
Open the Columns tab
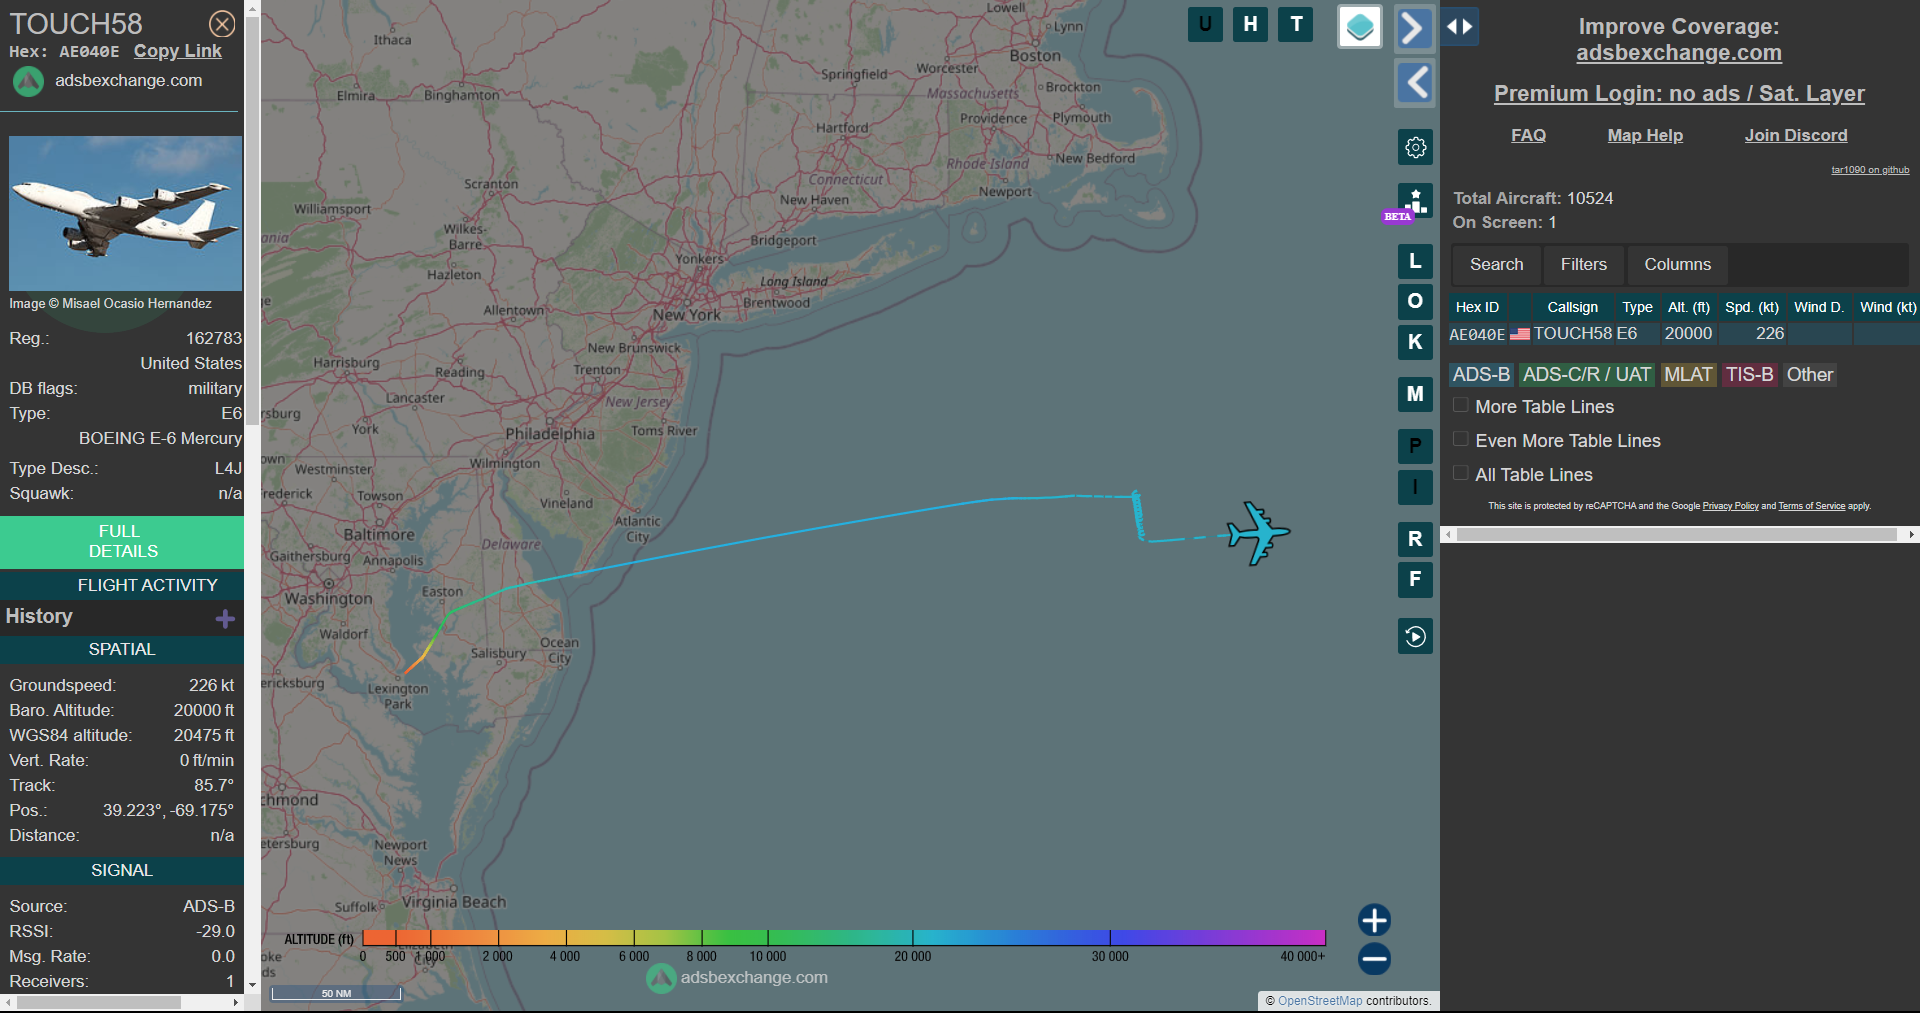[1677, 265]
